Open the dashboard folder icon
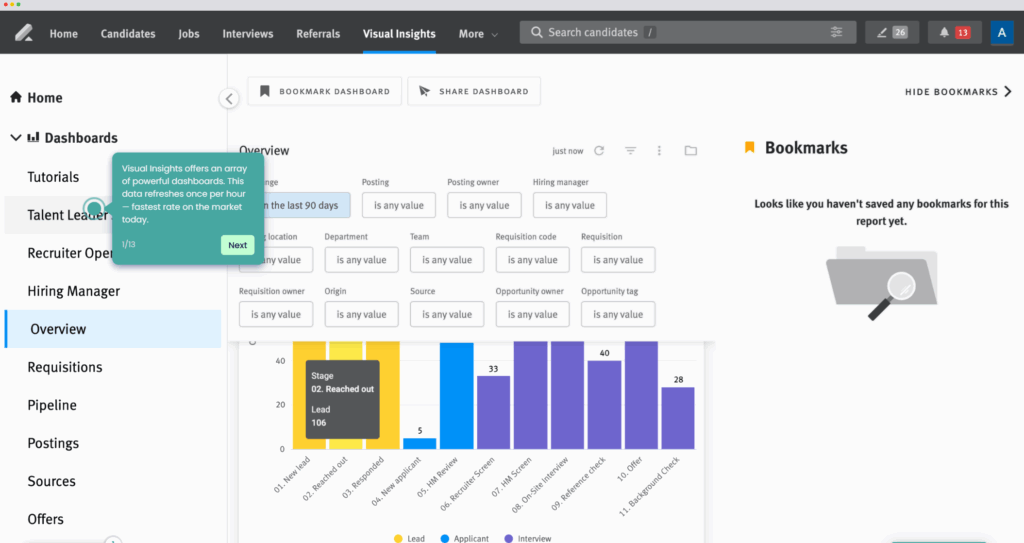This screenshot has width=1024, height=543. click(690, 151)
